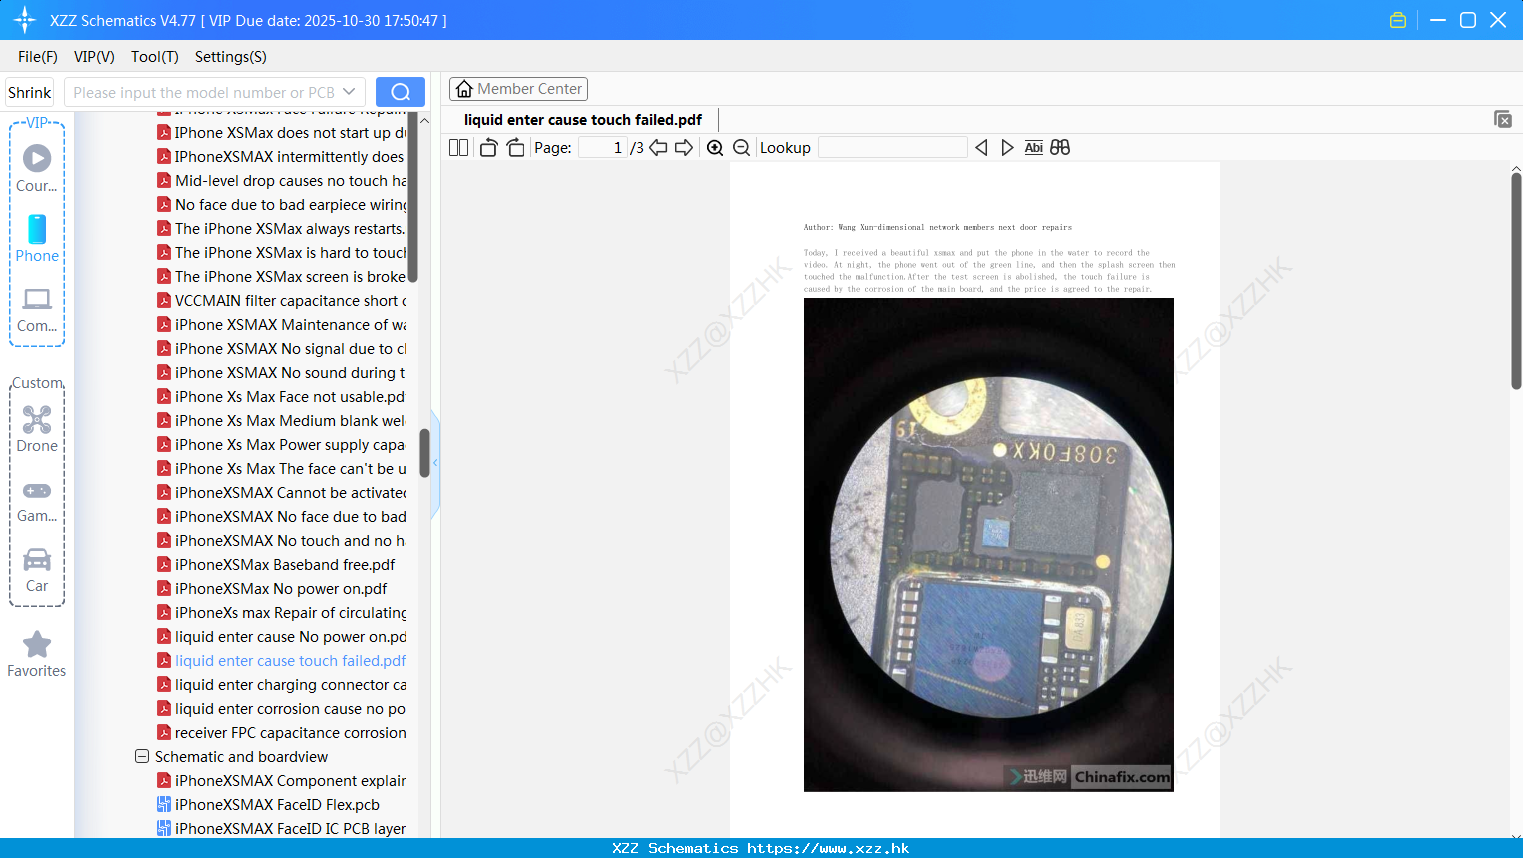Click the yellow toolbox icon in title bar
The image size is (1523, 858).
tap(1398, 20)
